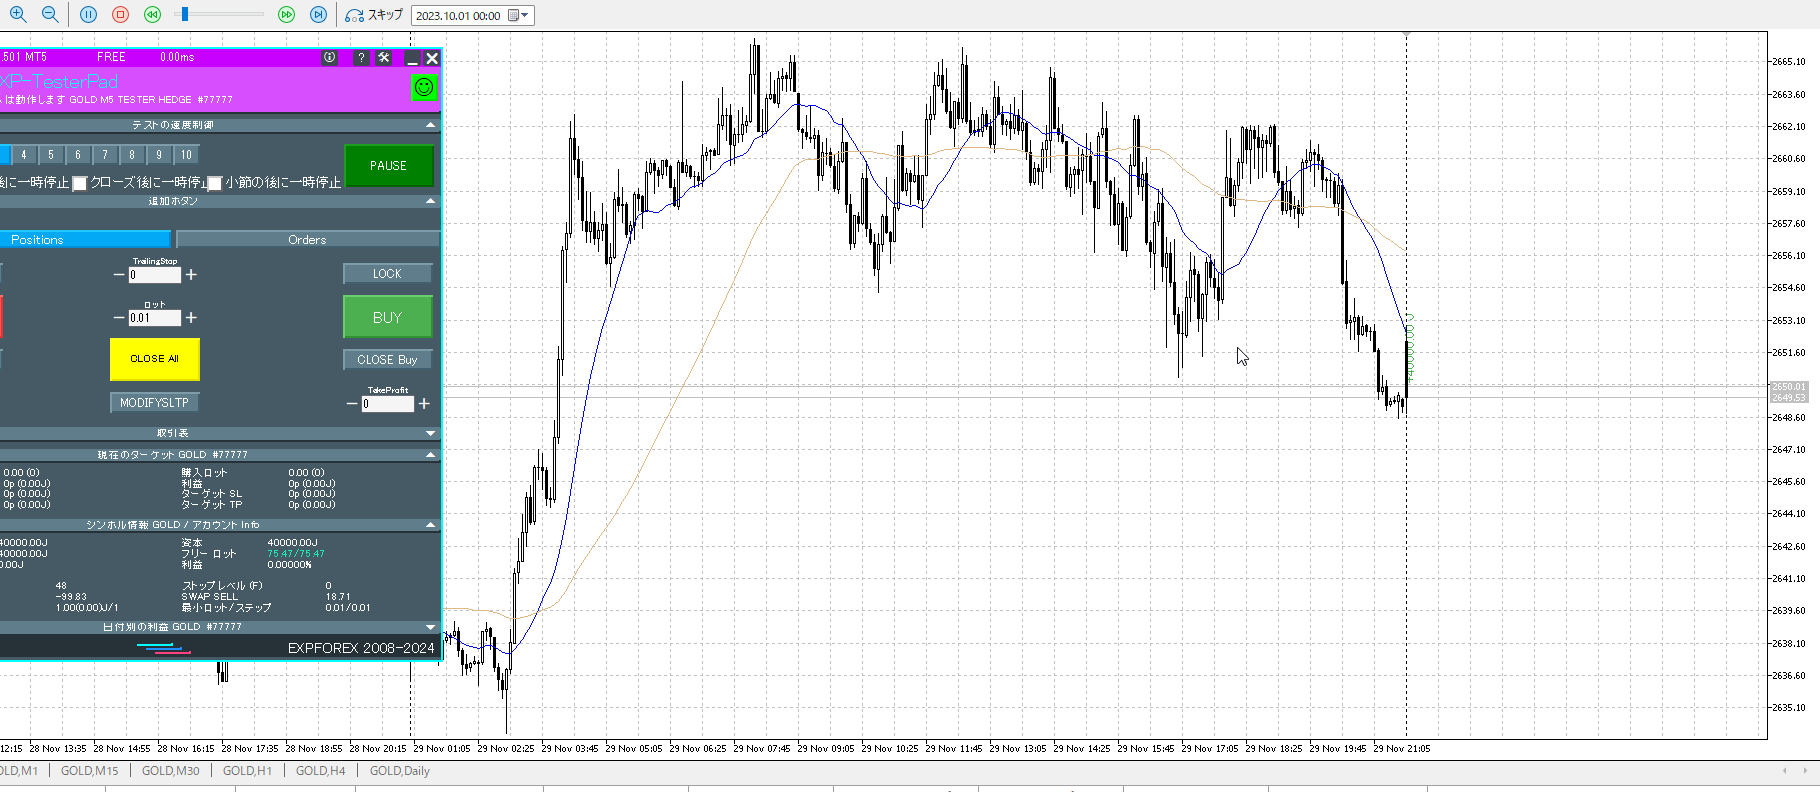Click the question mark help icon
Image resolution: width=1820 pixels, height=792 pixels.
(x=361, y=58)
